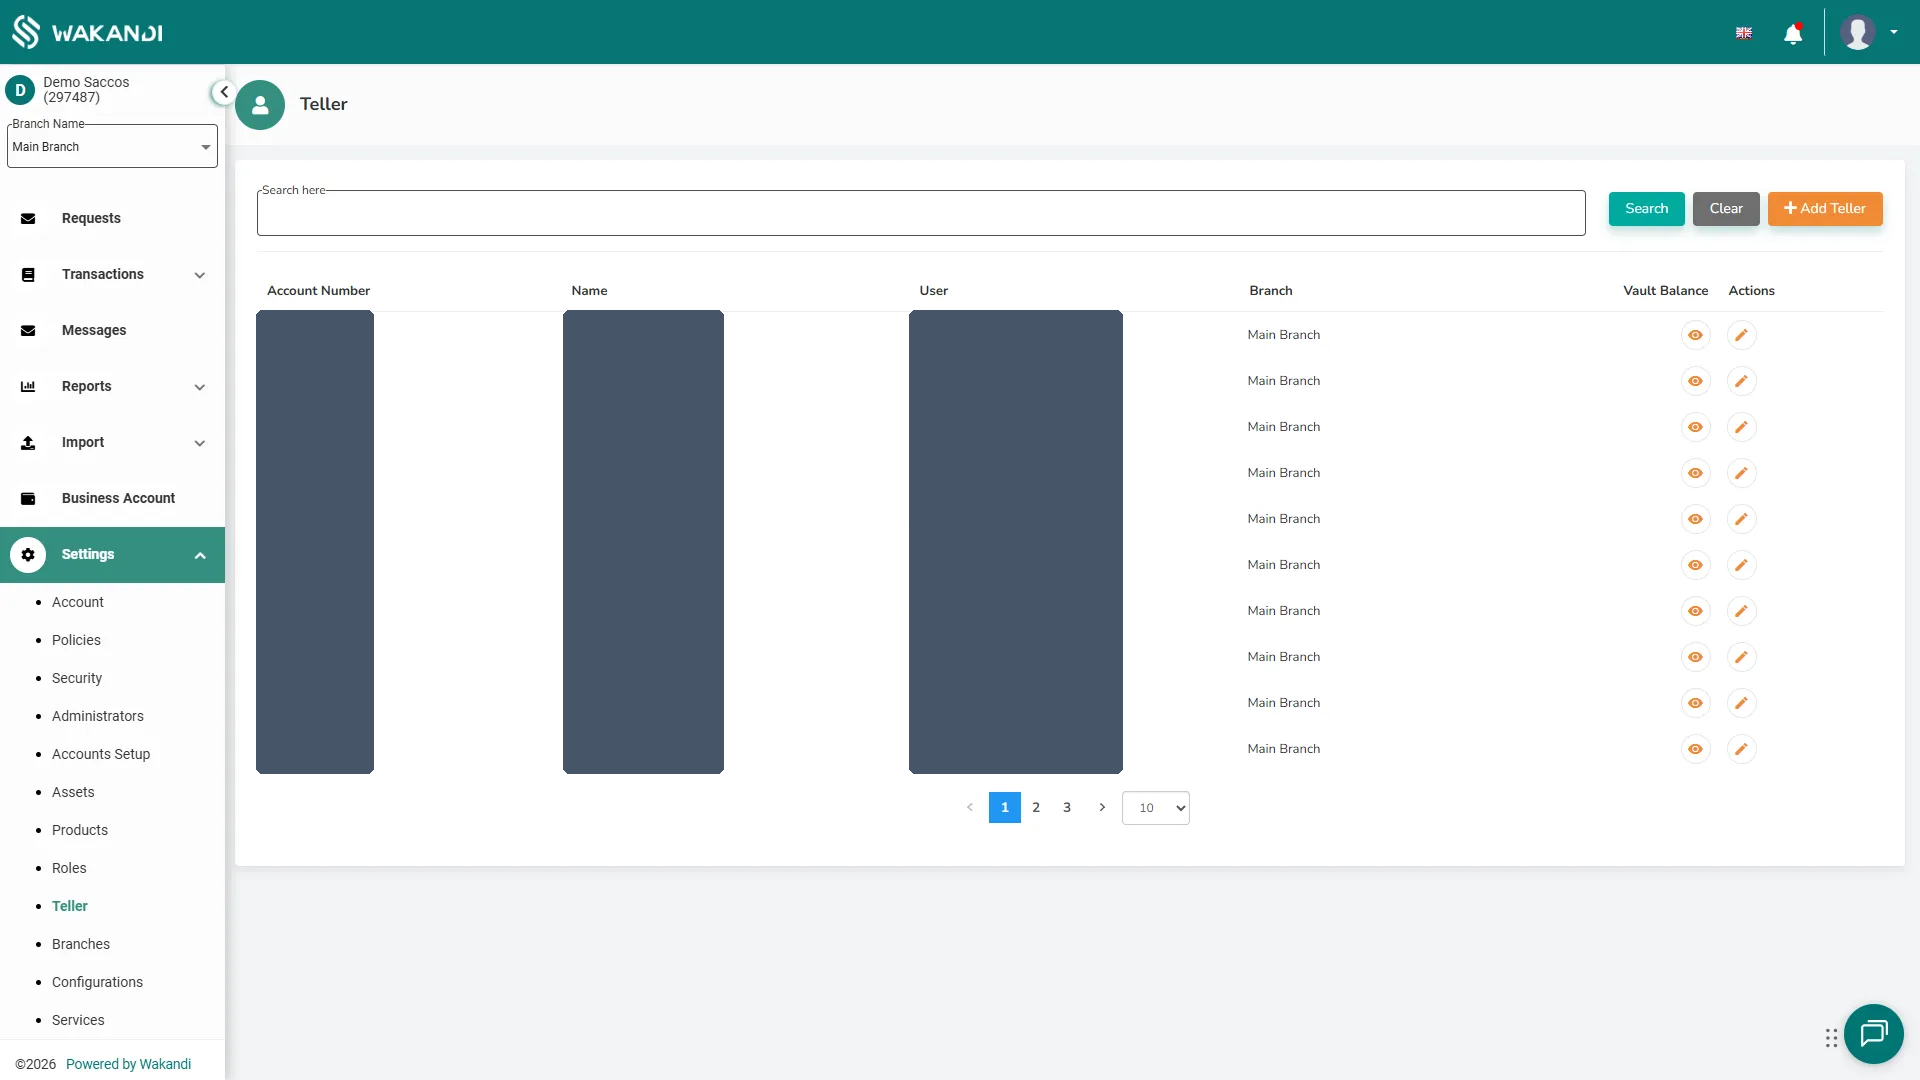Expand the Transactions menu chevron
This screenshot has height=1080, width=1920.
pos(200,275)
